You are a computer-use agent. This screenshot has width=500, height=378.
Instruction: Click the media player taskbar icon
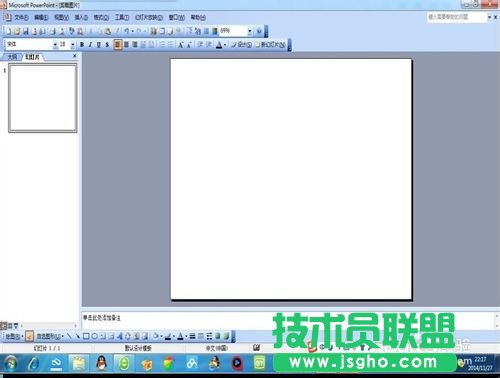pos(237,363)
